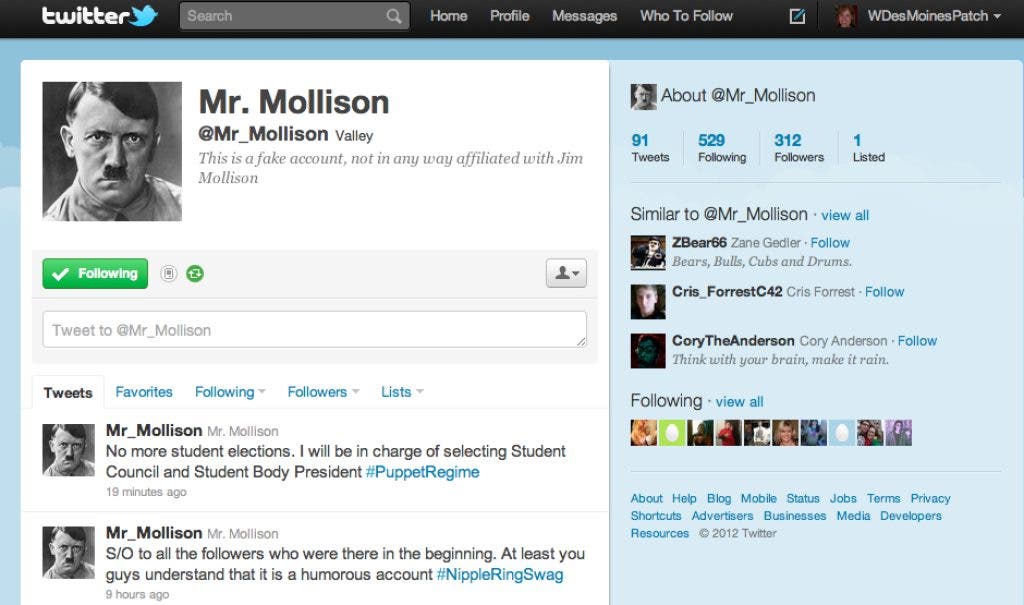Click the mobile notifications phone icon
The height and width of the screenshot is (605, 1024).
[x=168, y=273]
